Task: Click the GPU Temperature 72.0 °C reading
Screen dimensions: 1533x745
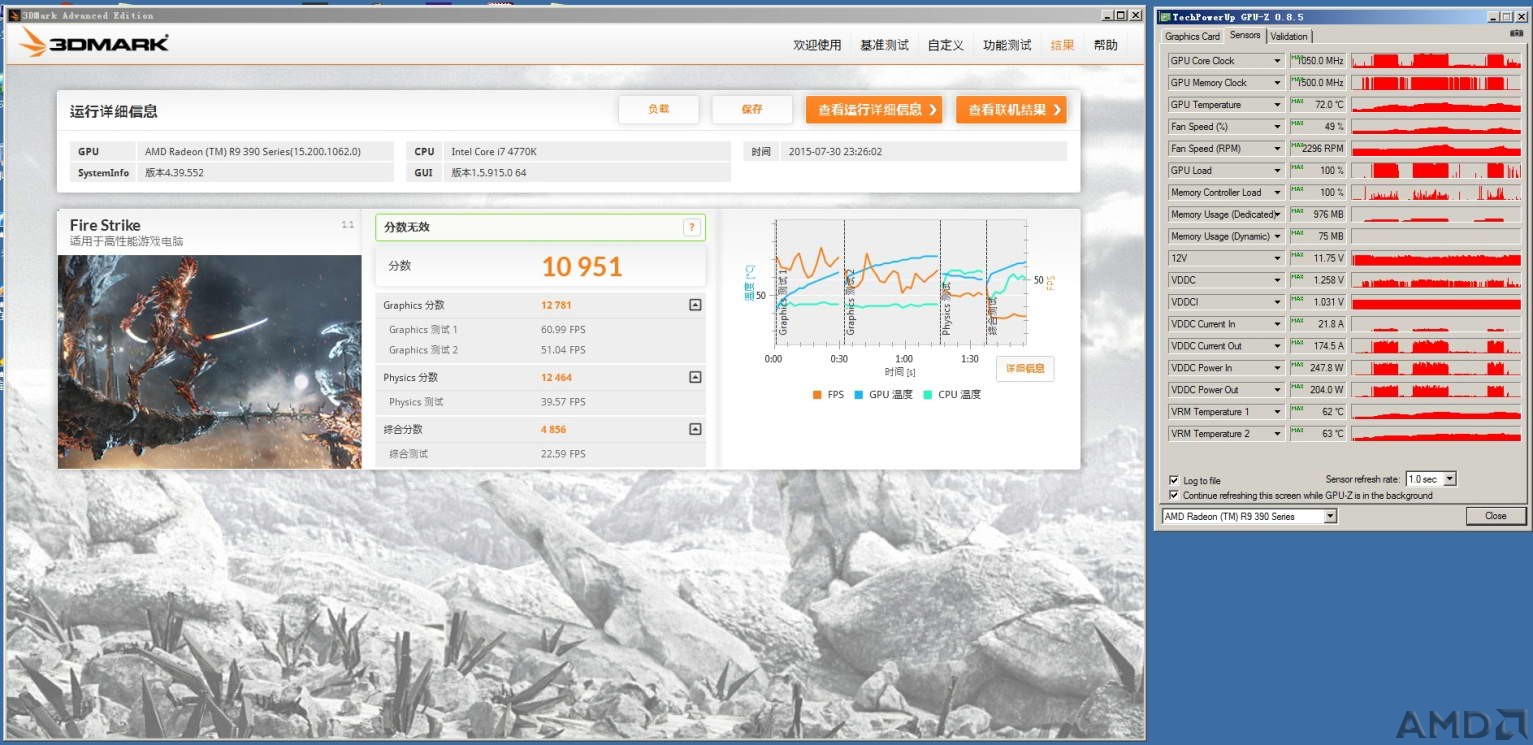Action: coord(1317,105)
